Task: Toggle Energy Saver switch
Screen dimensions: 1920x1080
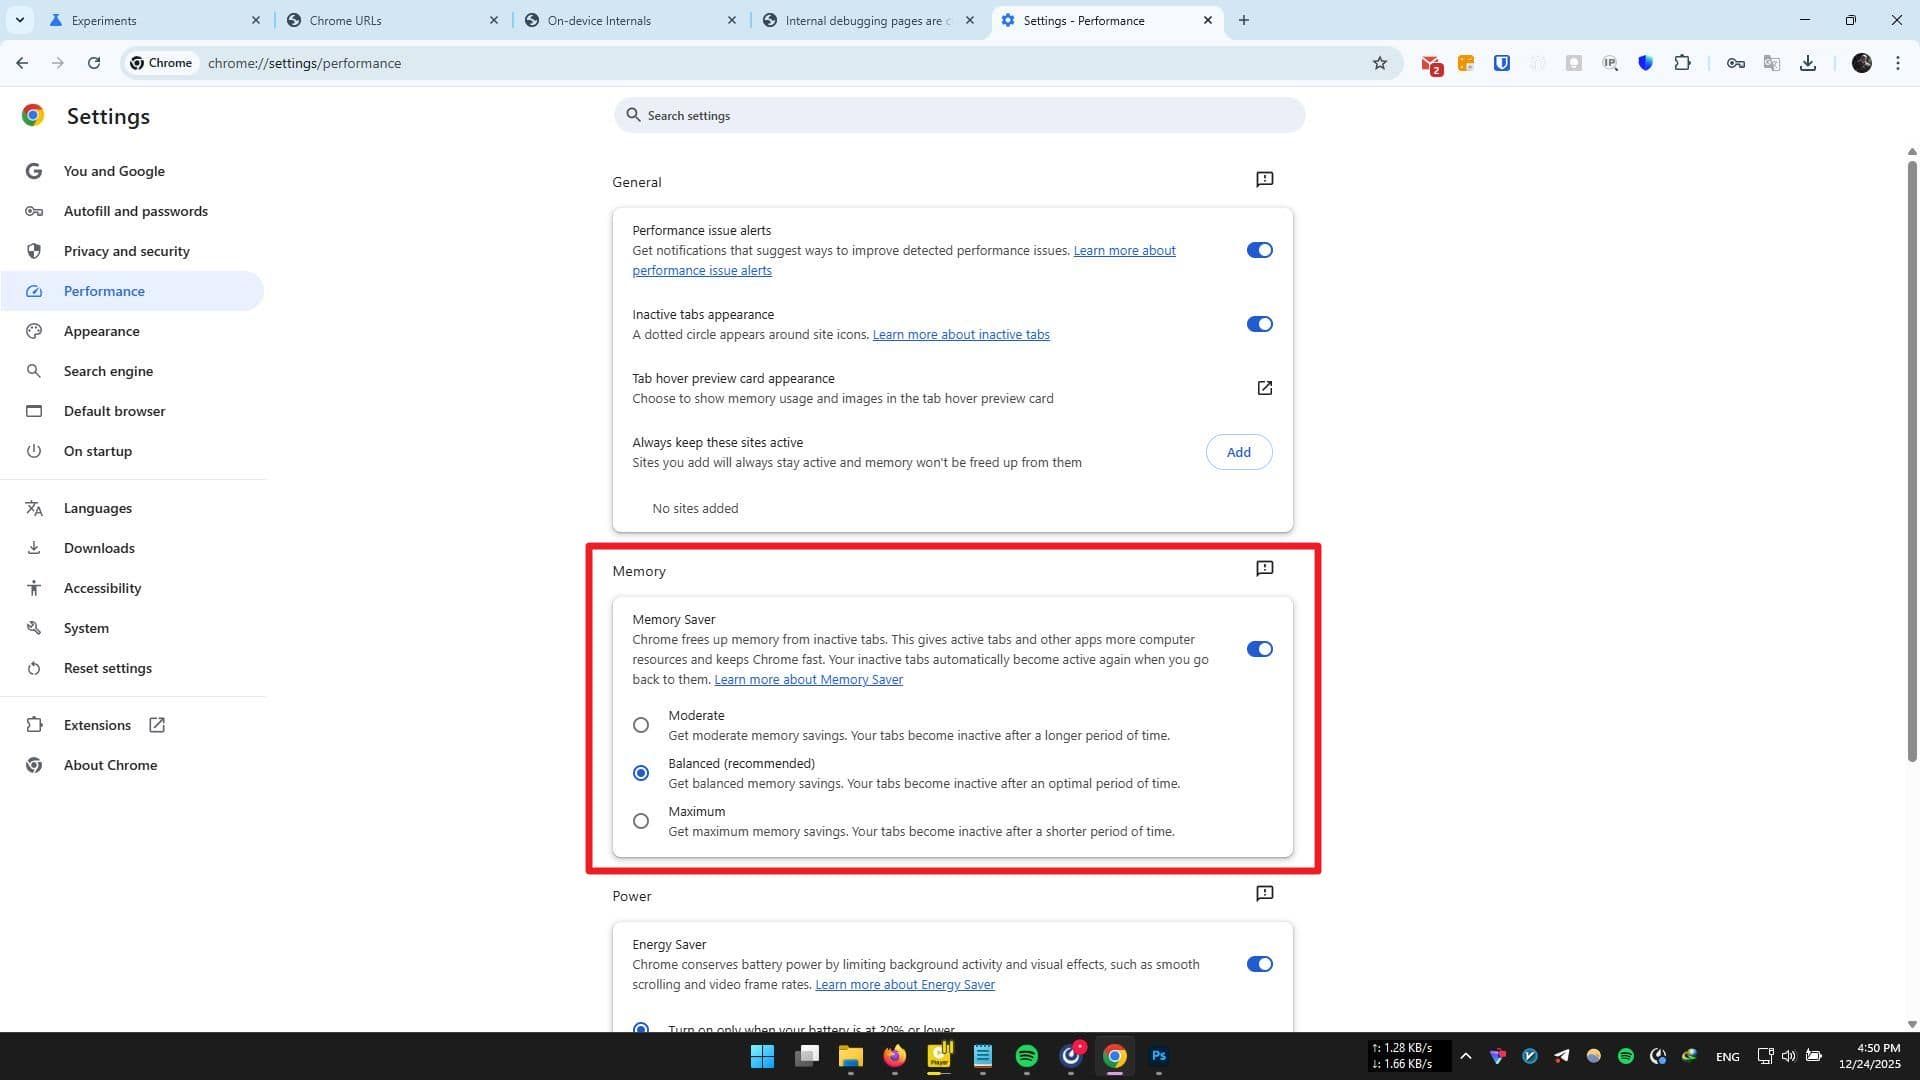Action: coord(1259,964)
